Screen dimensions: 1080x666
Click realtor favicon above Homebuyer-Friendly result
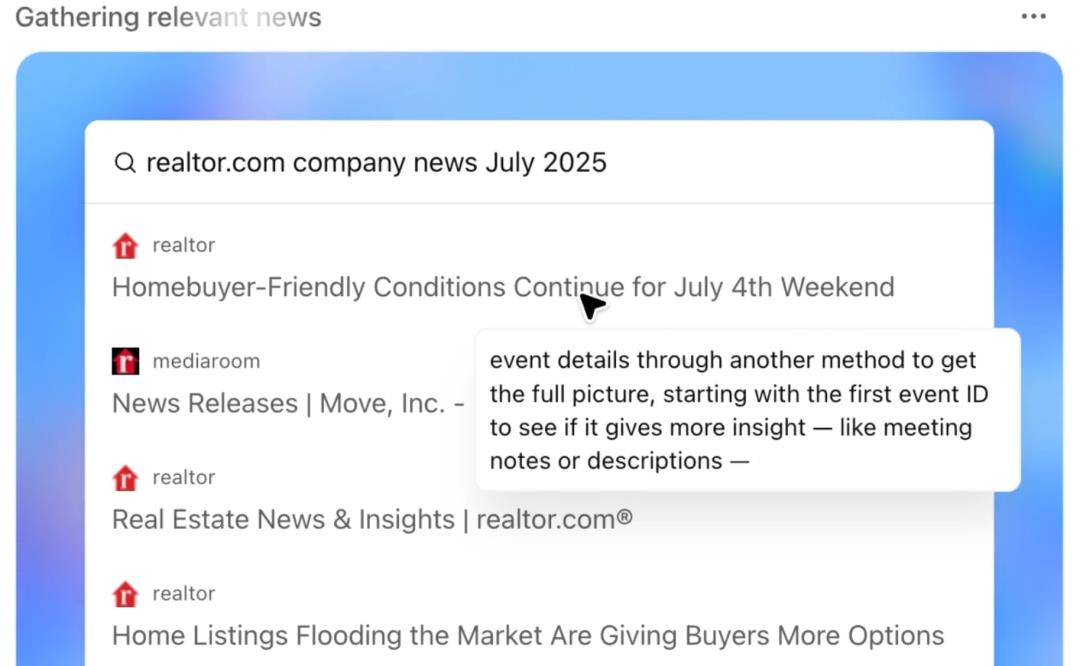point(125,245)
